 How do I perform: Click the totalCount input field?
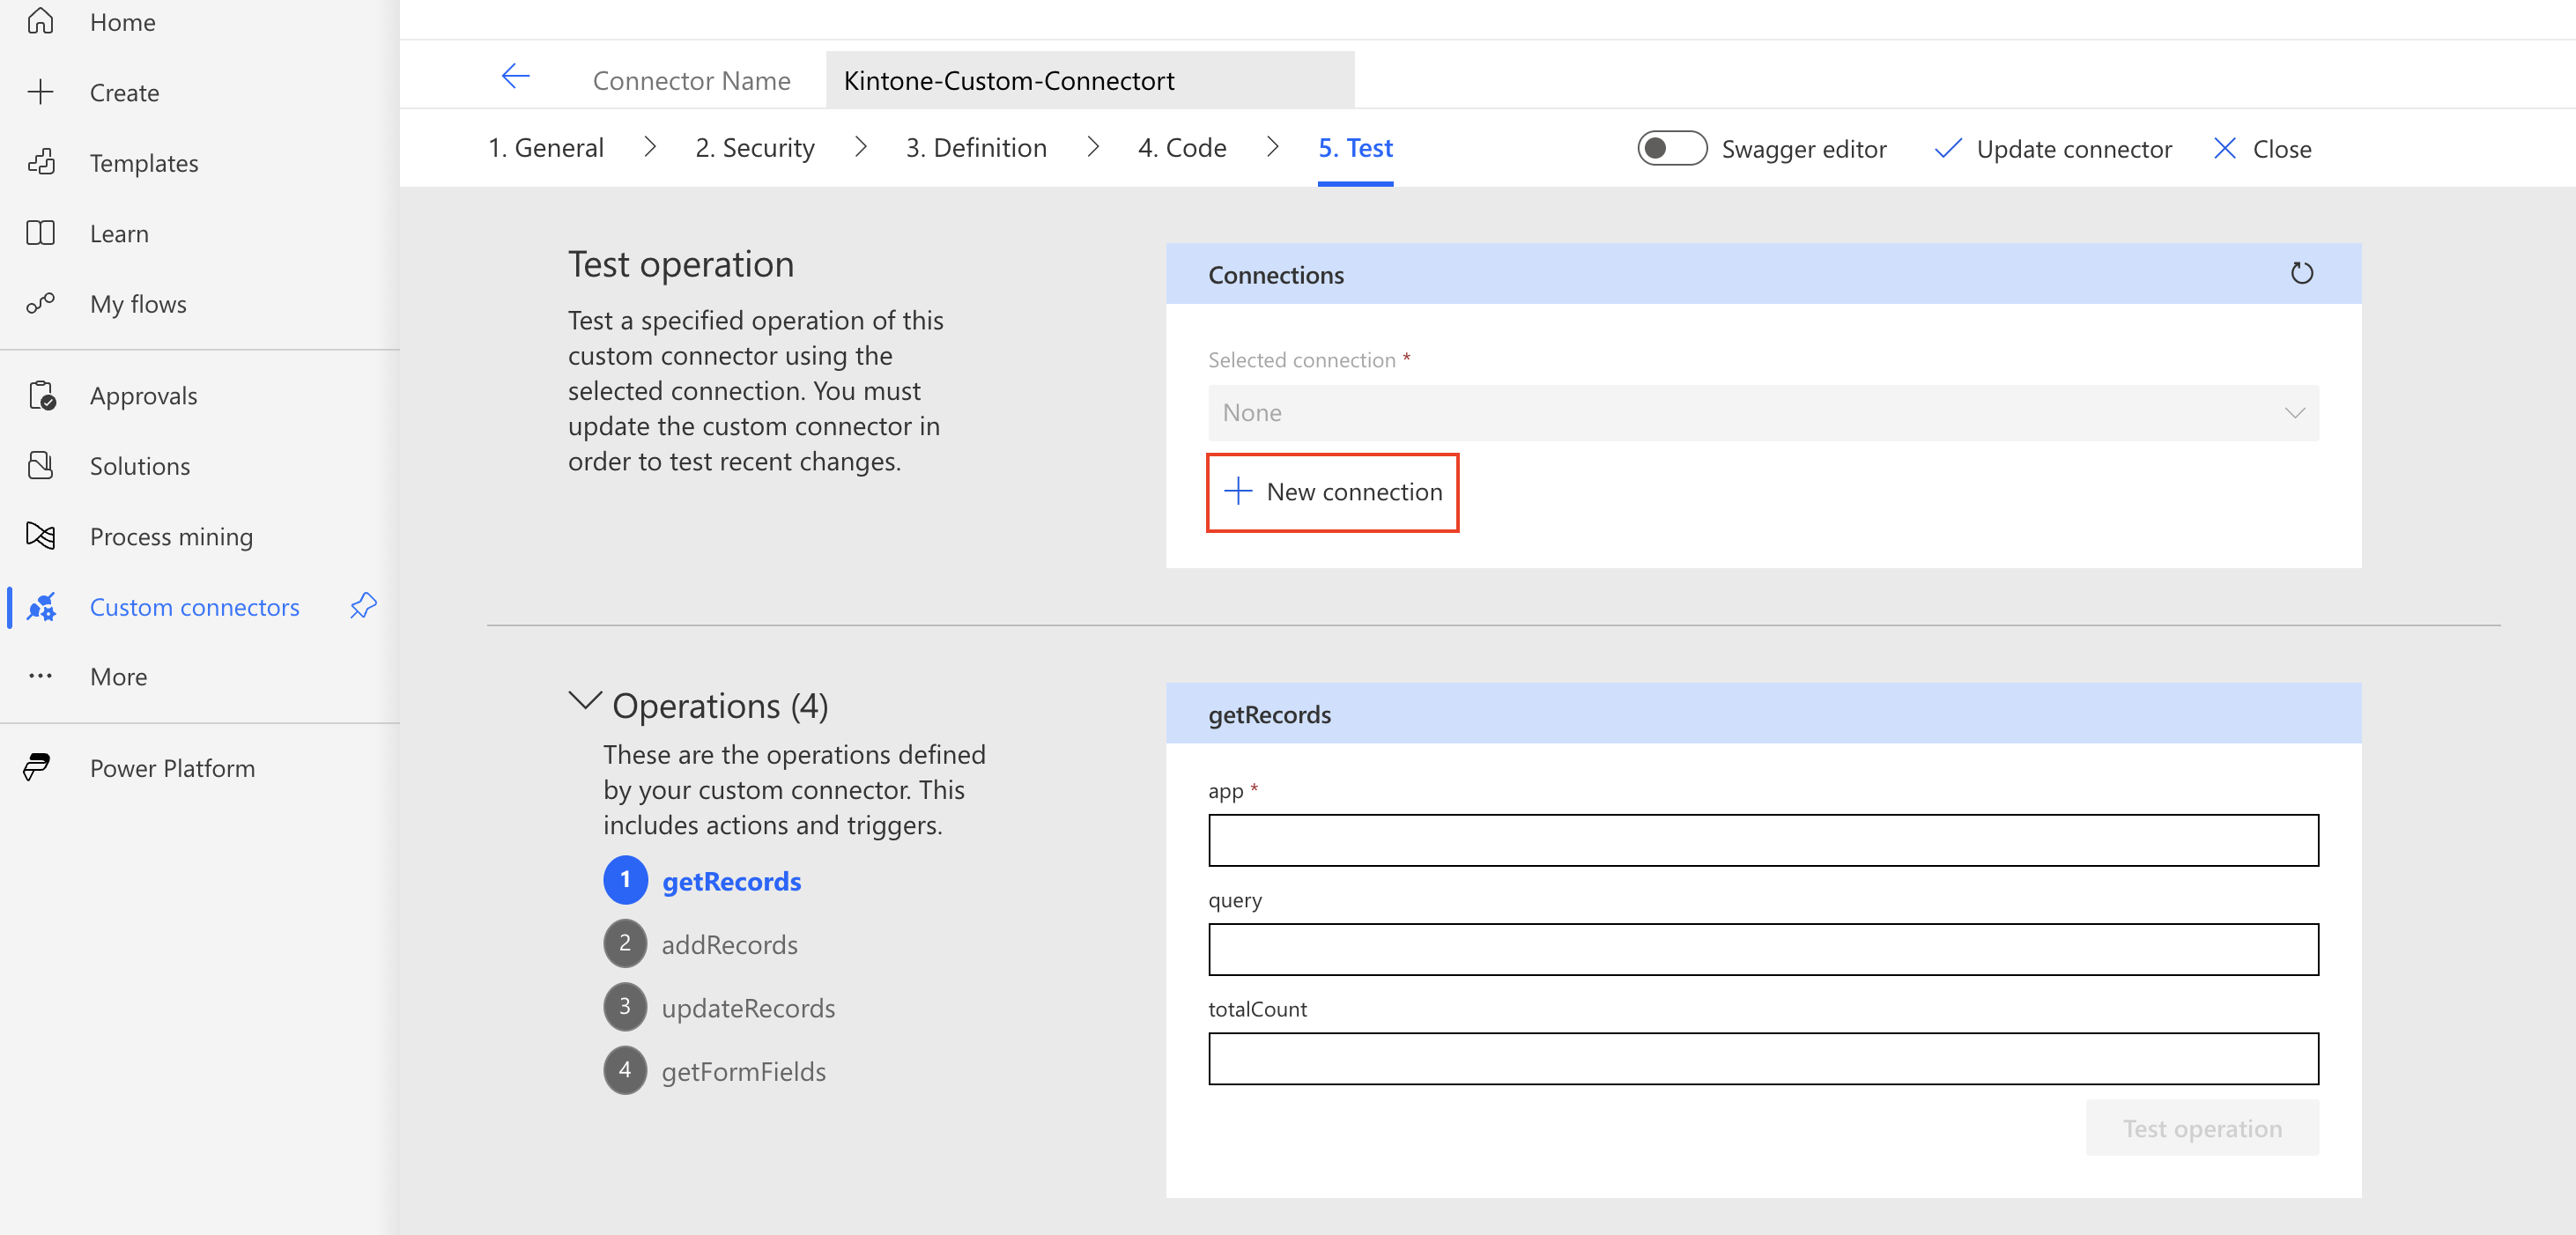(1762, 1058)
